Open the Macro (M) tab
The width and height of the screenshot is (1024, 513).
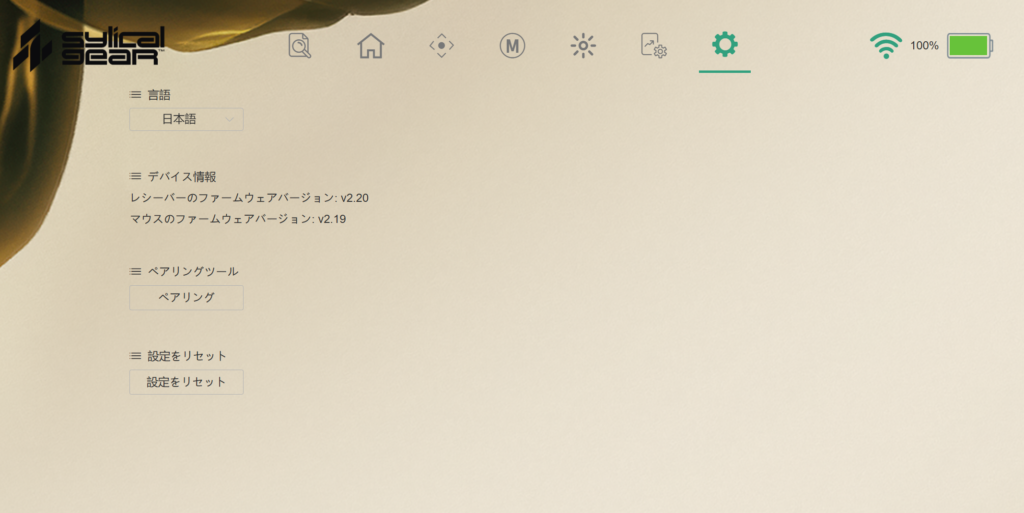[x=512, y=46]
